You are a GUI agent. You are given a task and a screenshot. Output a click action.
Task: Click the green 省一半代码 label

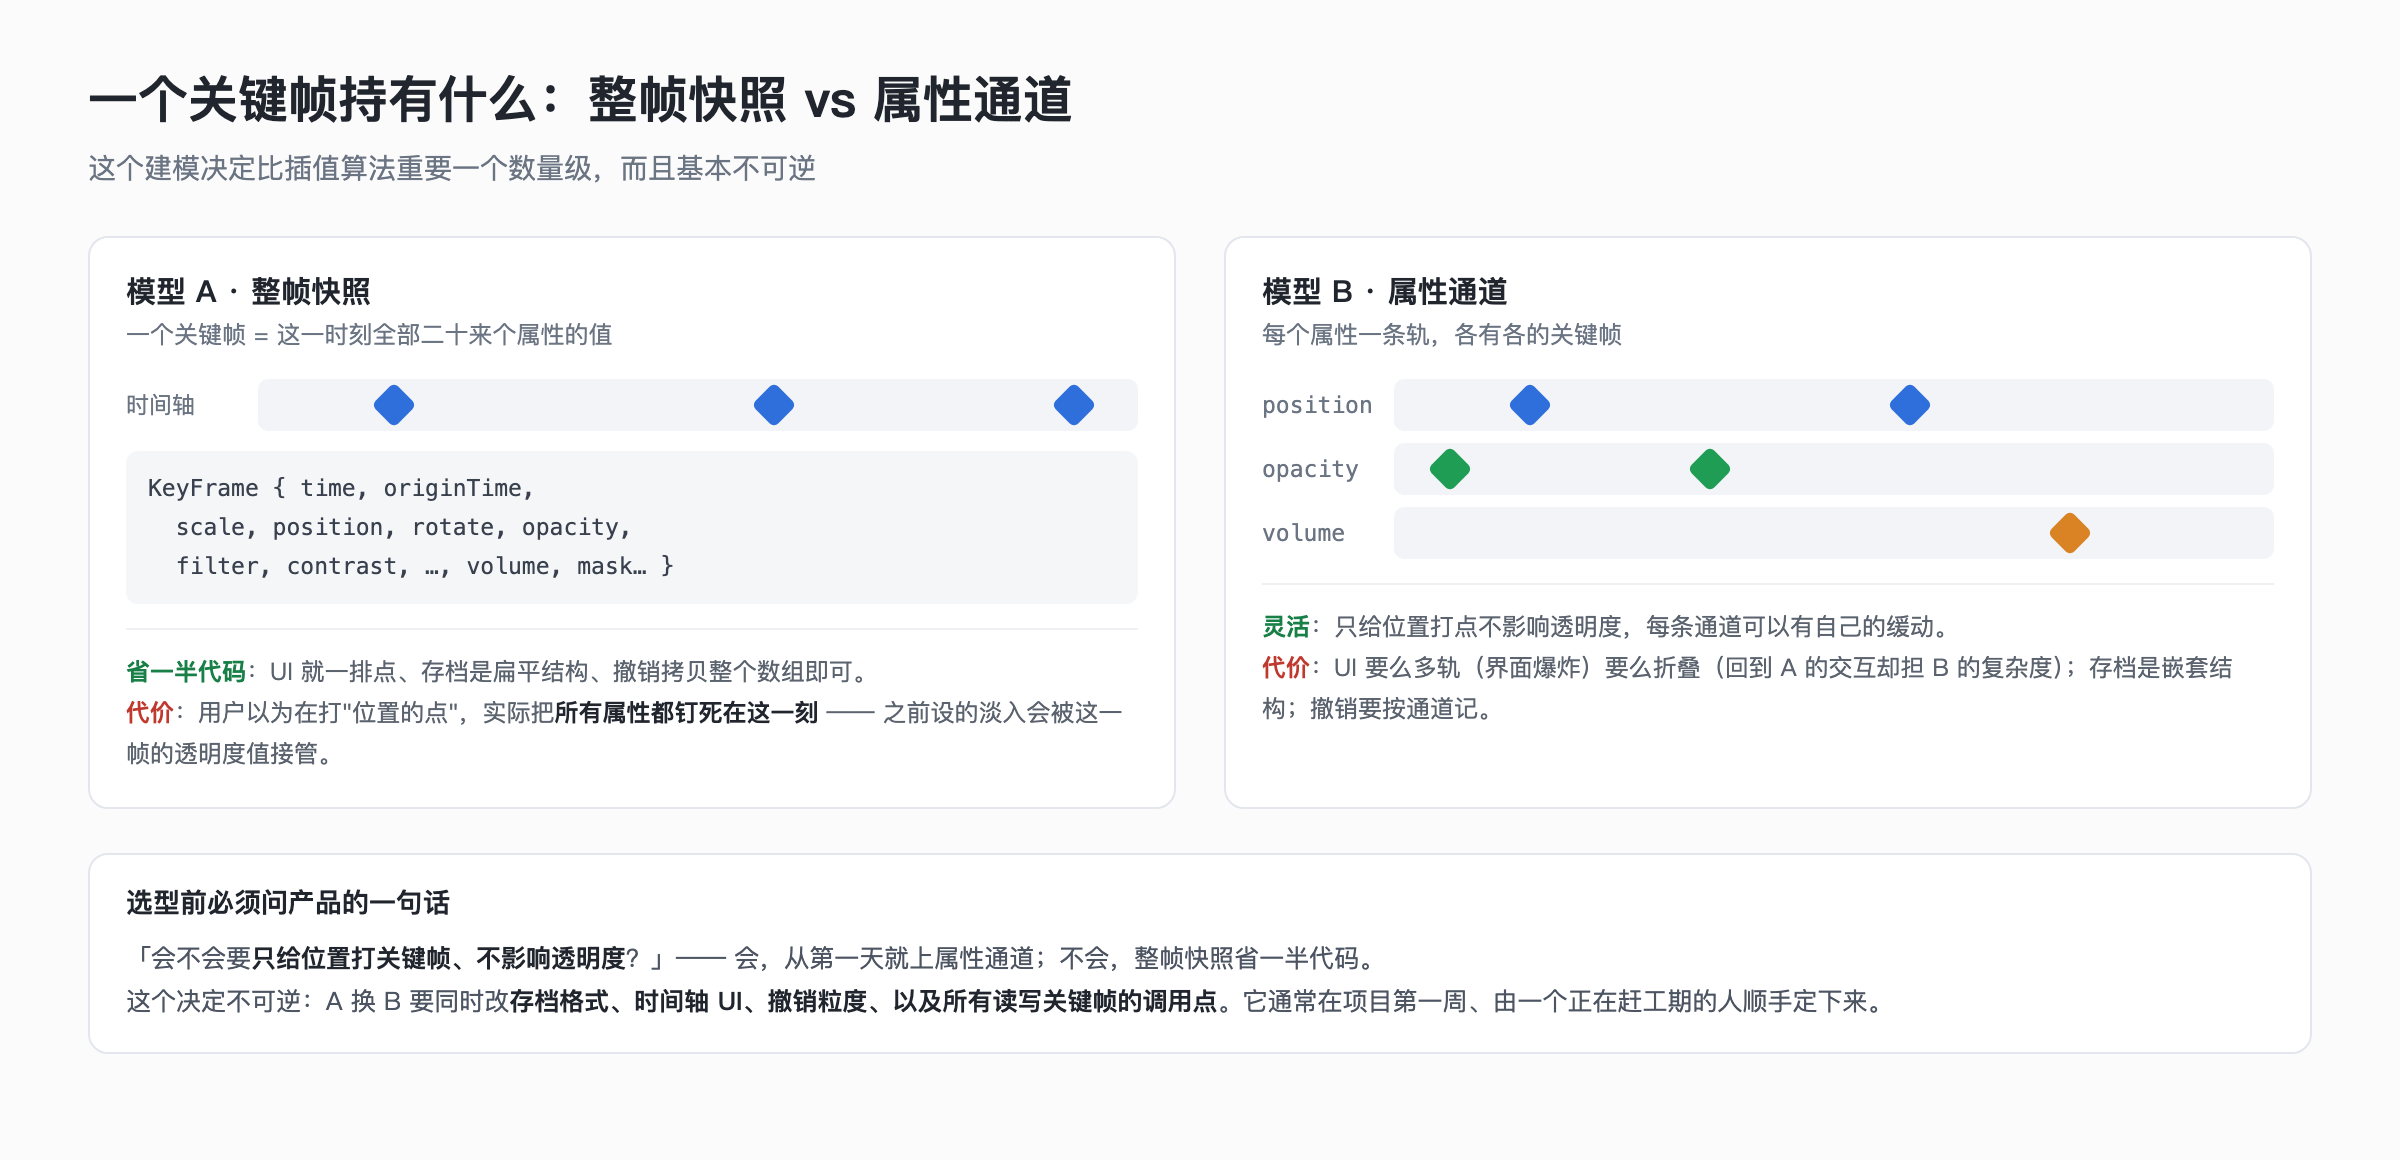186,671
